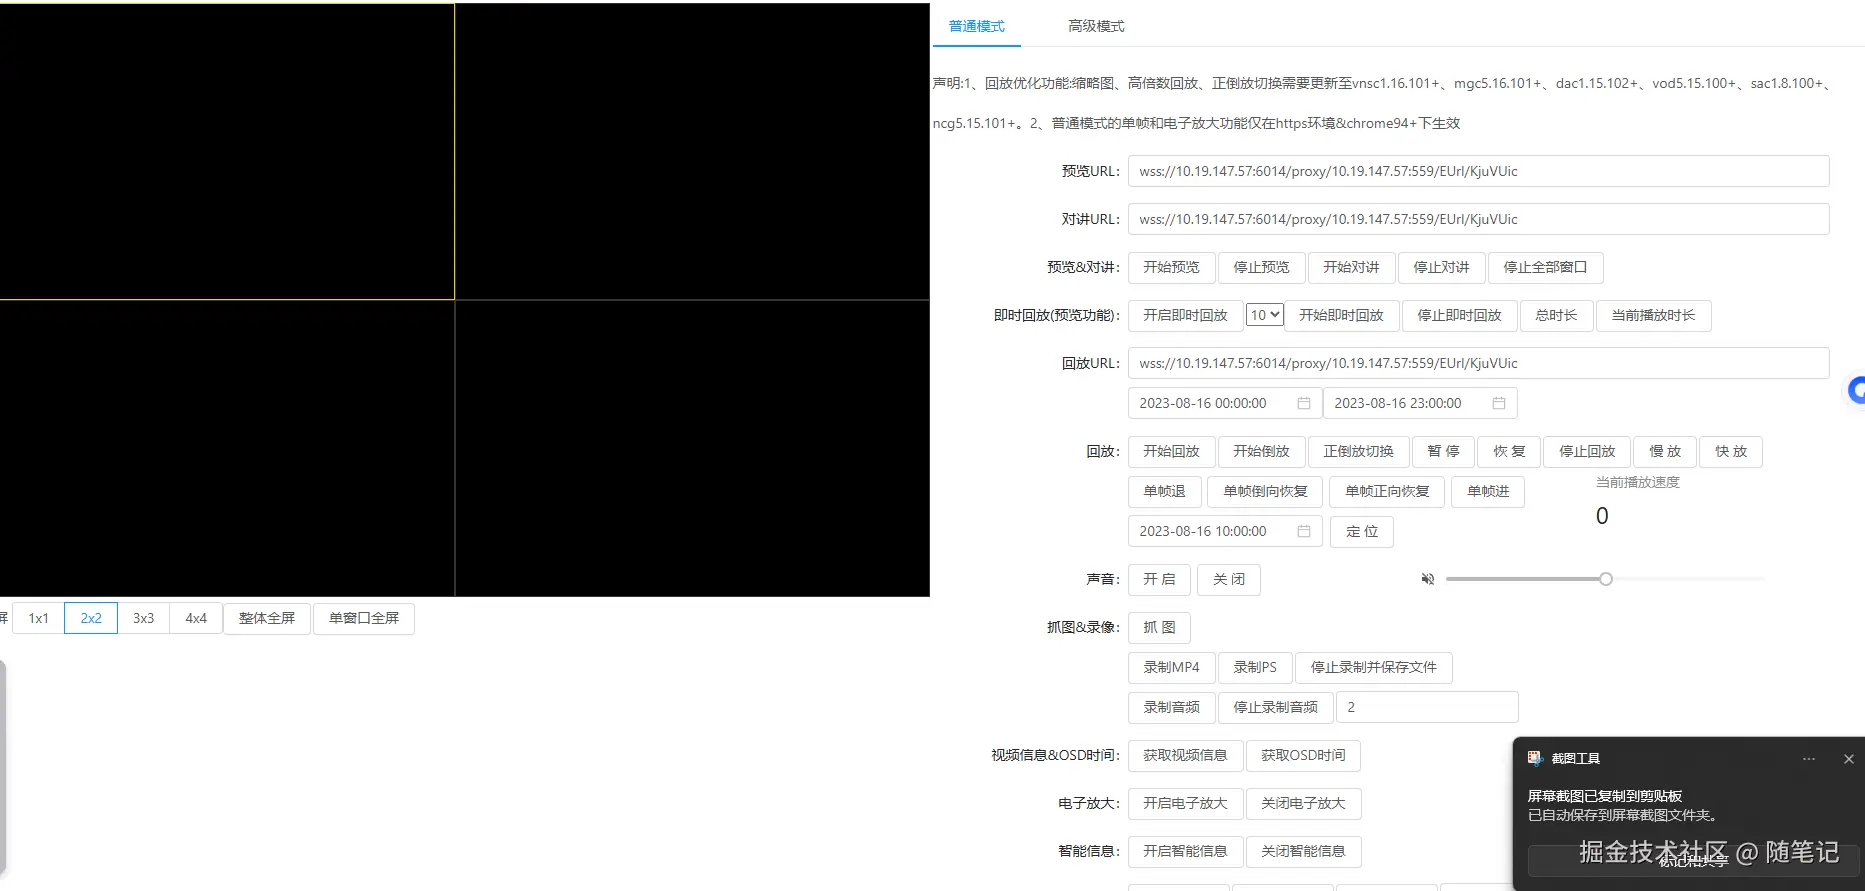The image size is (1865, 891).
Task: Select 2x2 screen layout
Action: pos(91,618)
